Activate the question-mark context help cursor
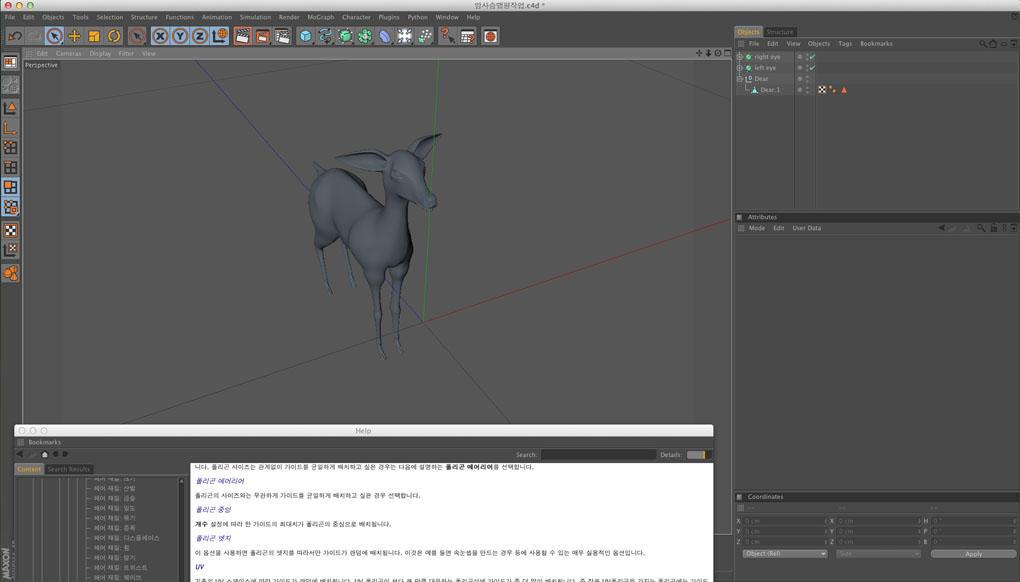This screenshot has height=582, width=1020. pyautogui.click(x=447, y=36)
